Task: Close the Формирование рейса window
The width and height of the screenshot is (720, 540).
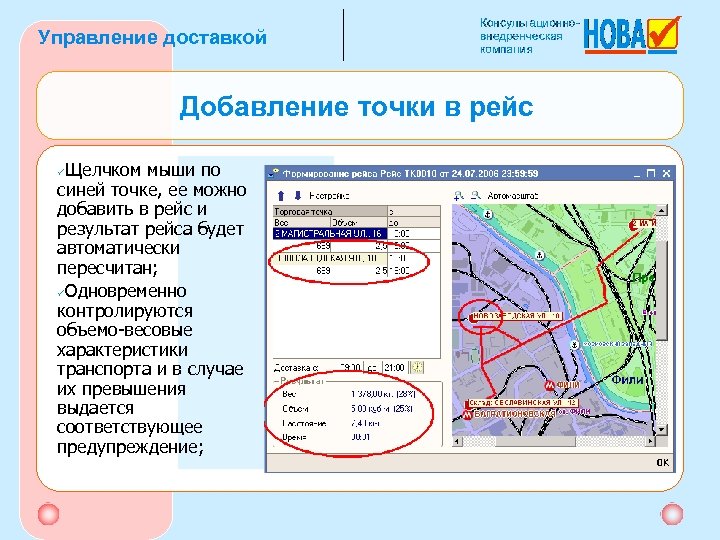Action: 666,174
